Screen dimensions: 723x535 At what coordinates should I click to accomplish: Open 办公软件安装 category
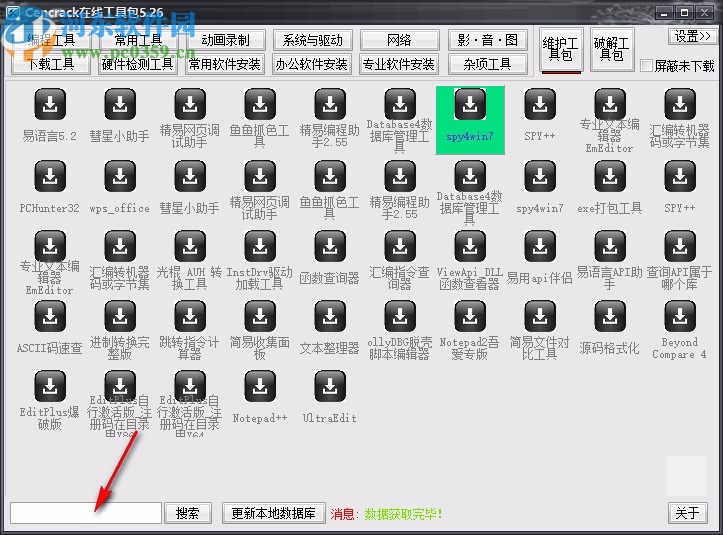[x=312, y=64]
